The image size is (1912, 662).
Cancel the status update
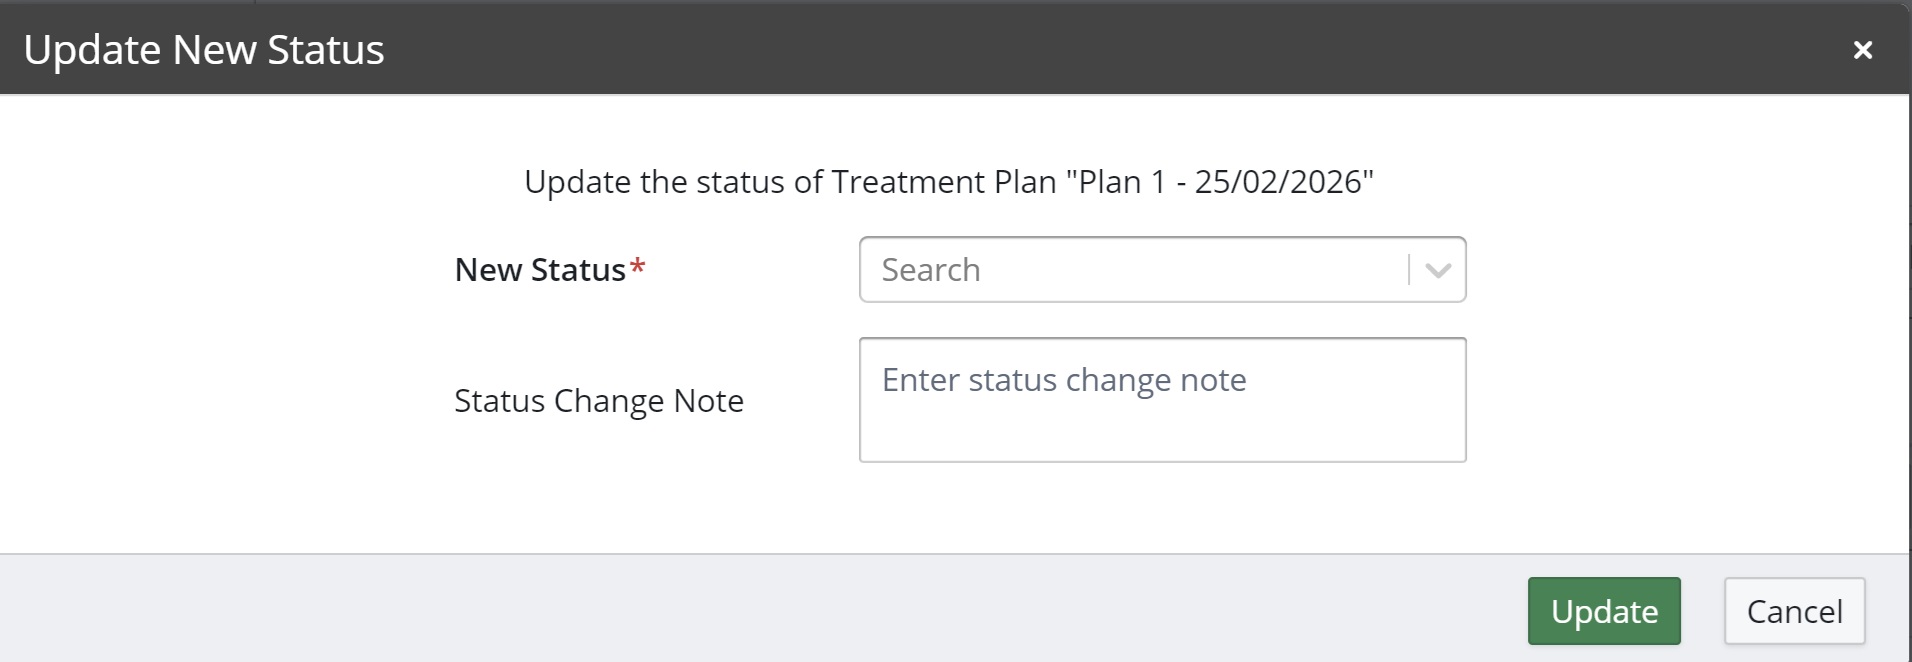1794,611
